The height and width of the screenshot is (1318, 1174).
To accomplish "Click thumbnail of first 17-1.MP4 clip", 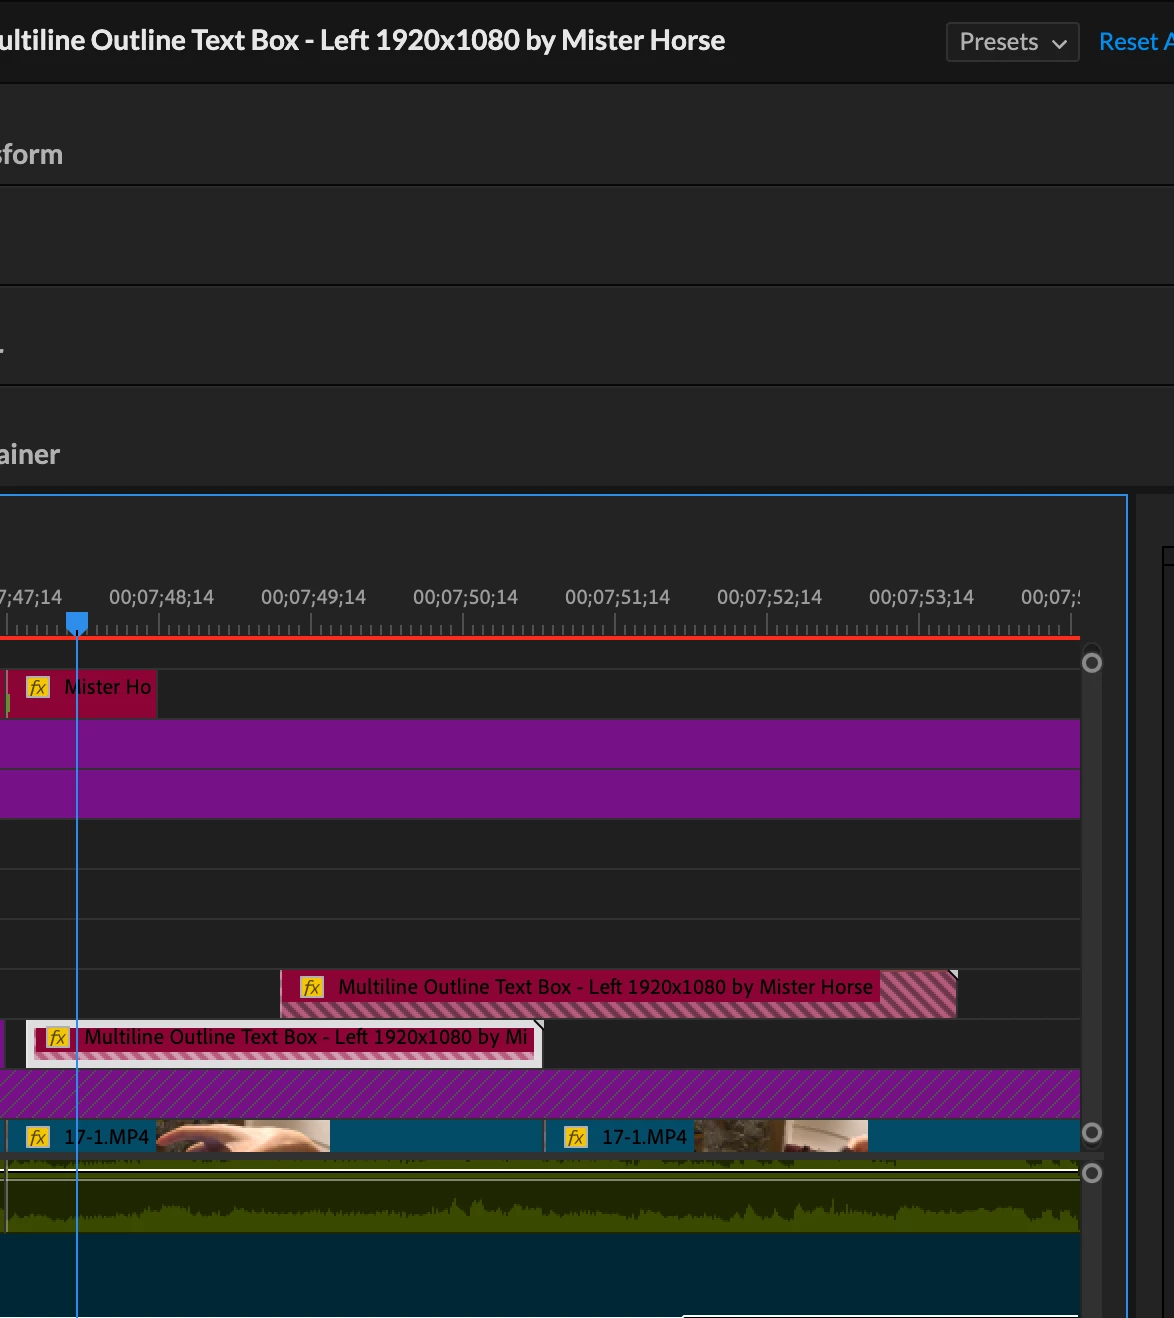I will point(243,1137).
